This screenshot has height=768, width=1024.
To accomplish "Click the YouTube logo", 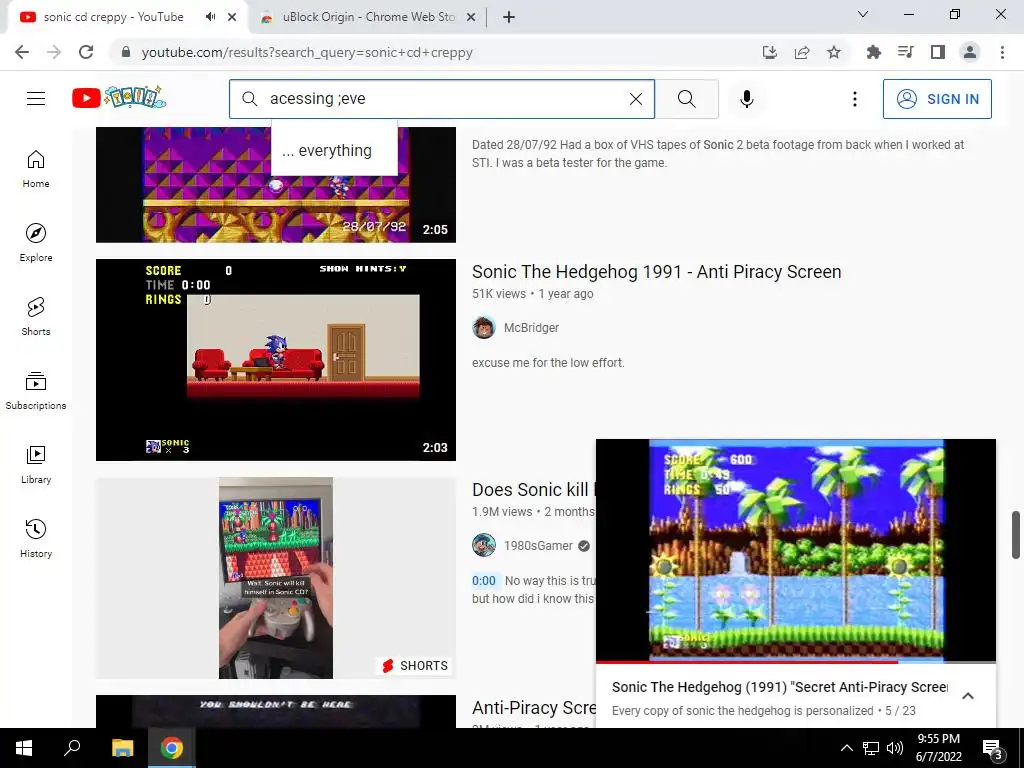I will (x=119, y=98).
